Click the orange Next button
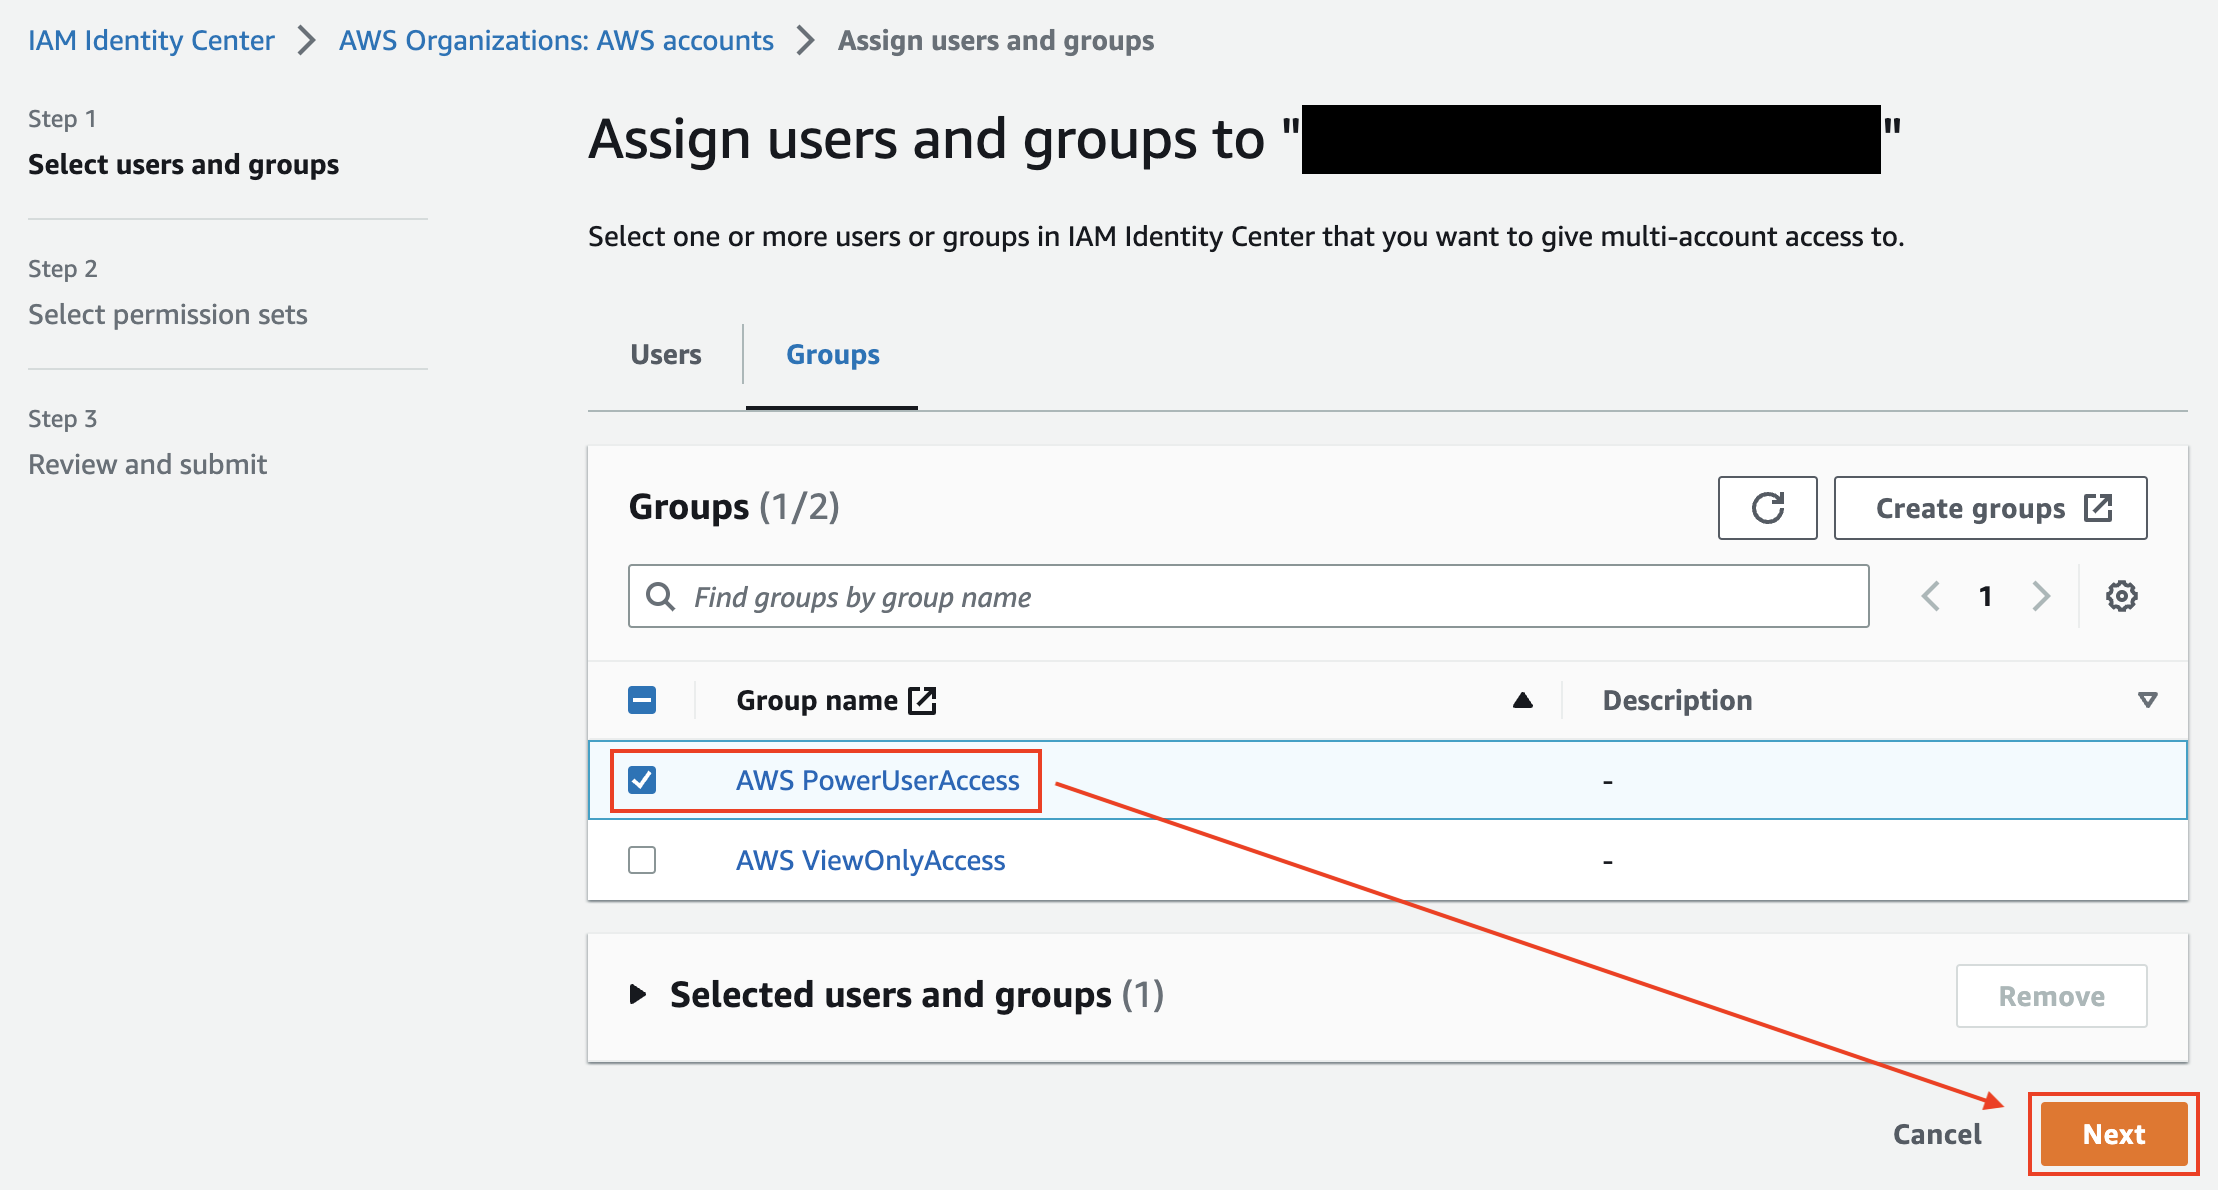The image size is (2218, 1190). [2113, 1133]
